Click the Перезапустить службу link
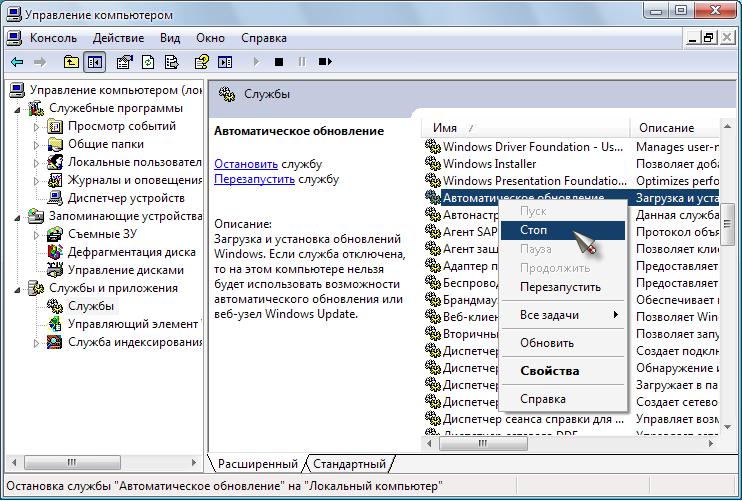Image resolution: width=742 pixels, height=501 pixels. pyautogui.click(x=255, y=179)
